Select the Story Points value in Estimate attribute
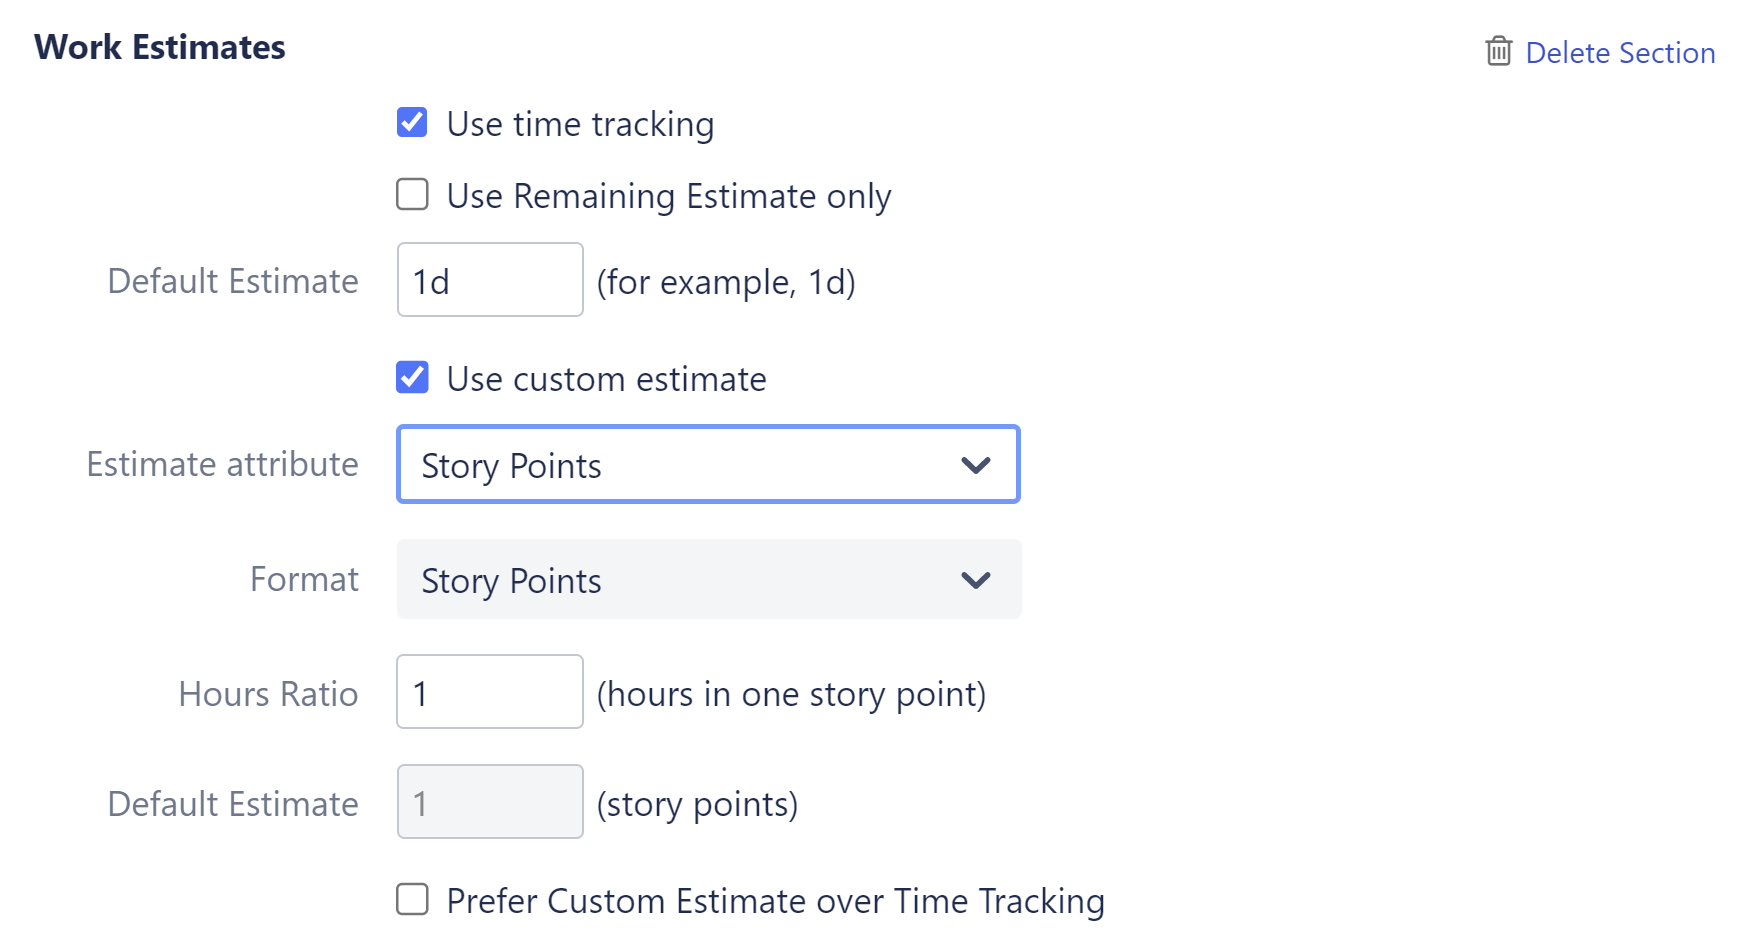The image size is (1748, 944). pos(511,465)
